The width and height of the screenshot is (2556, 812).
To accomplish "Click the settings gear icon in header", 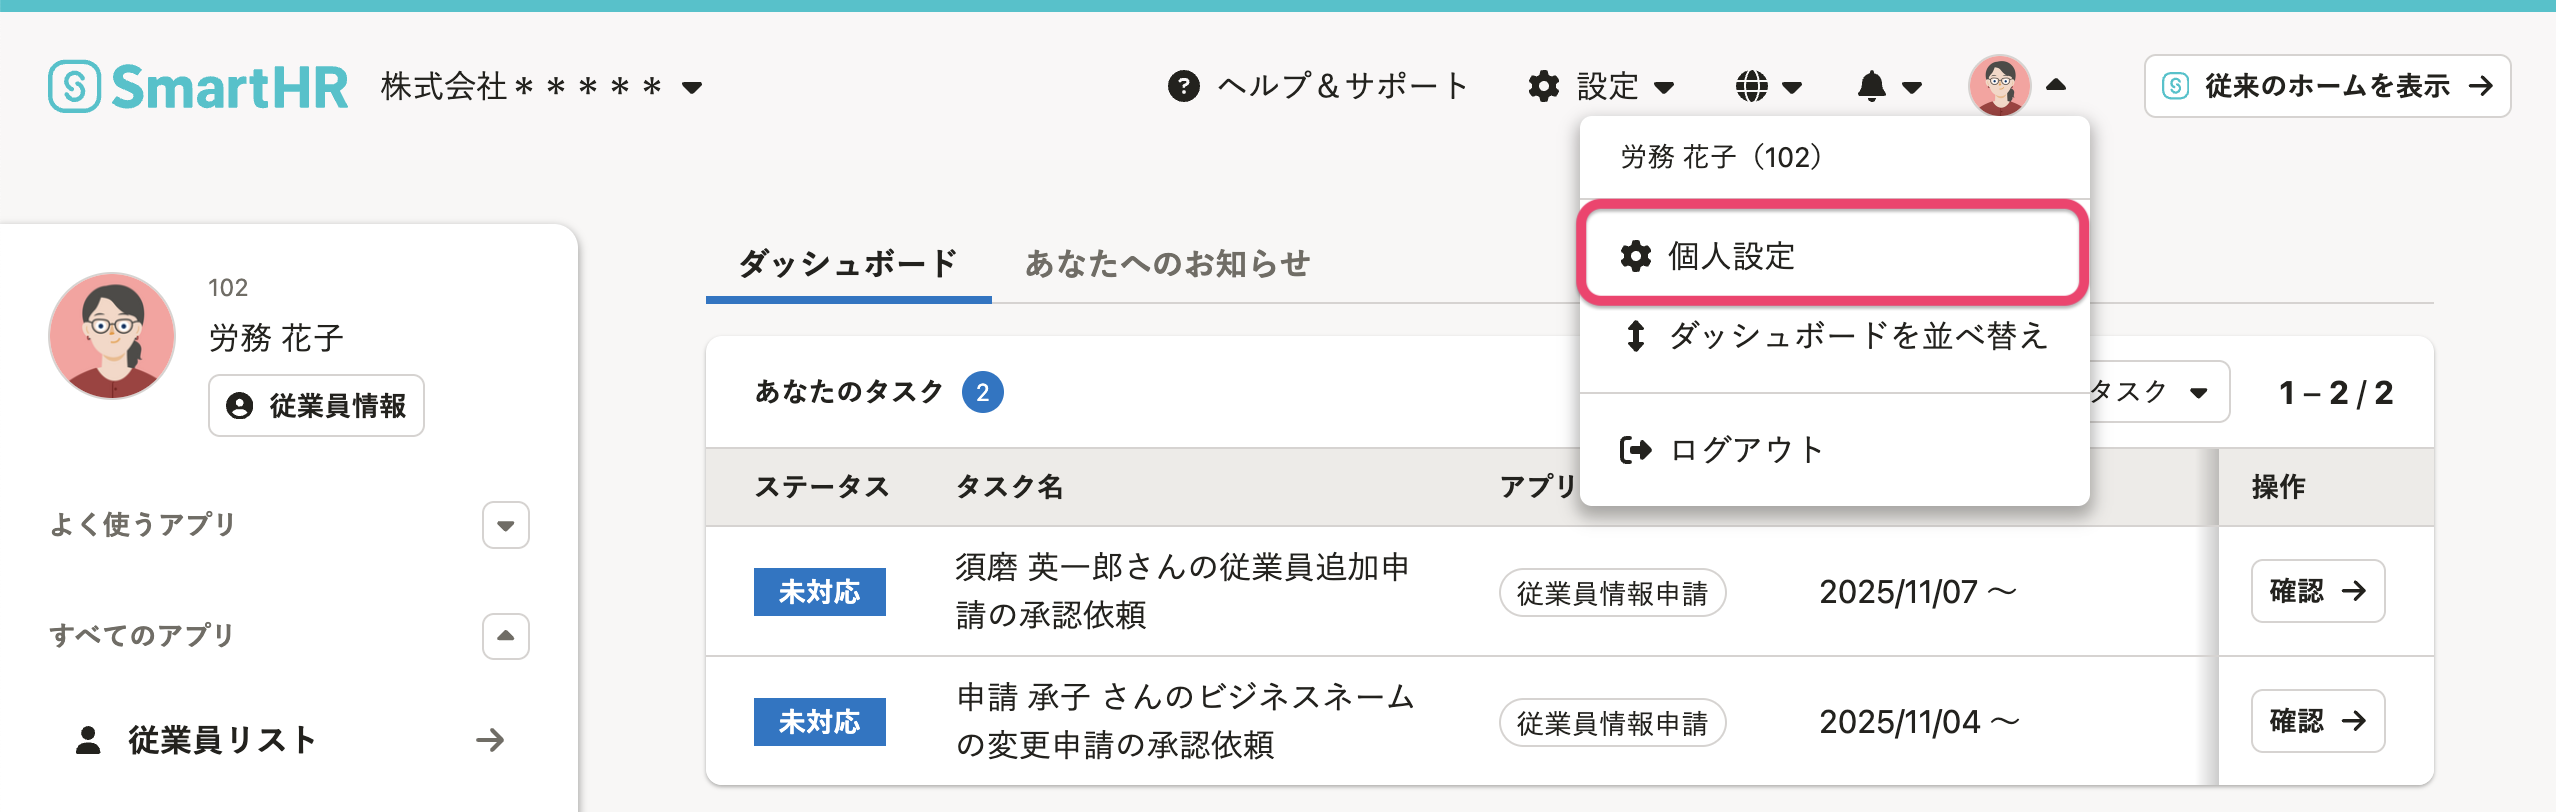I will [x=1544, y=87].
